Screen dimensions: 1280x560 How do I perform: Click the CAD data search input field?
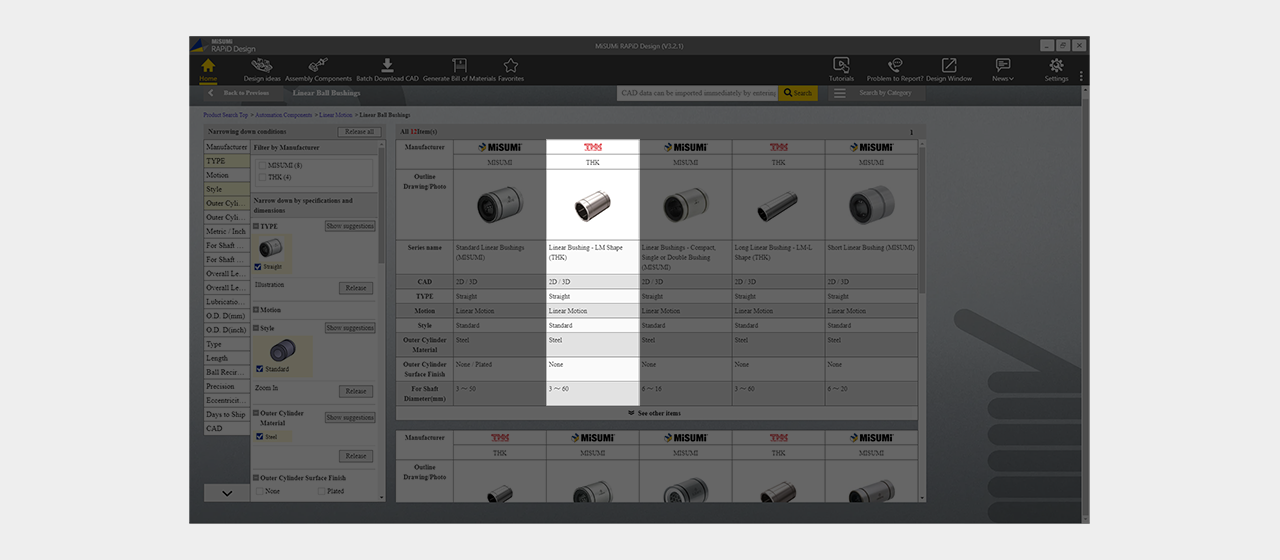pos(698,93)
